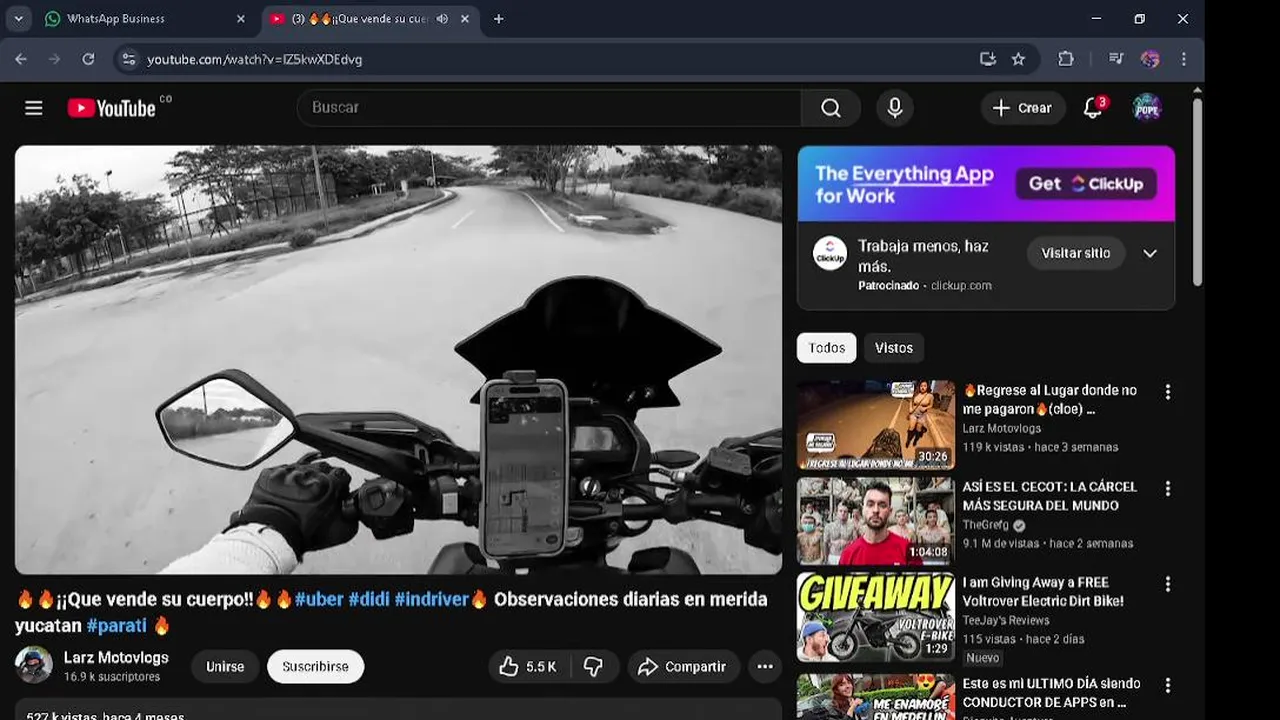
Task: Open the video's more actions menu
Action: (765, 667)
